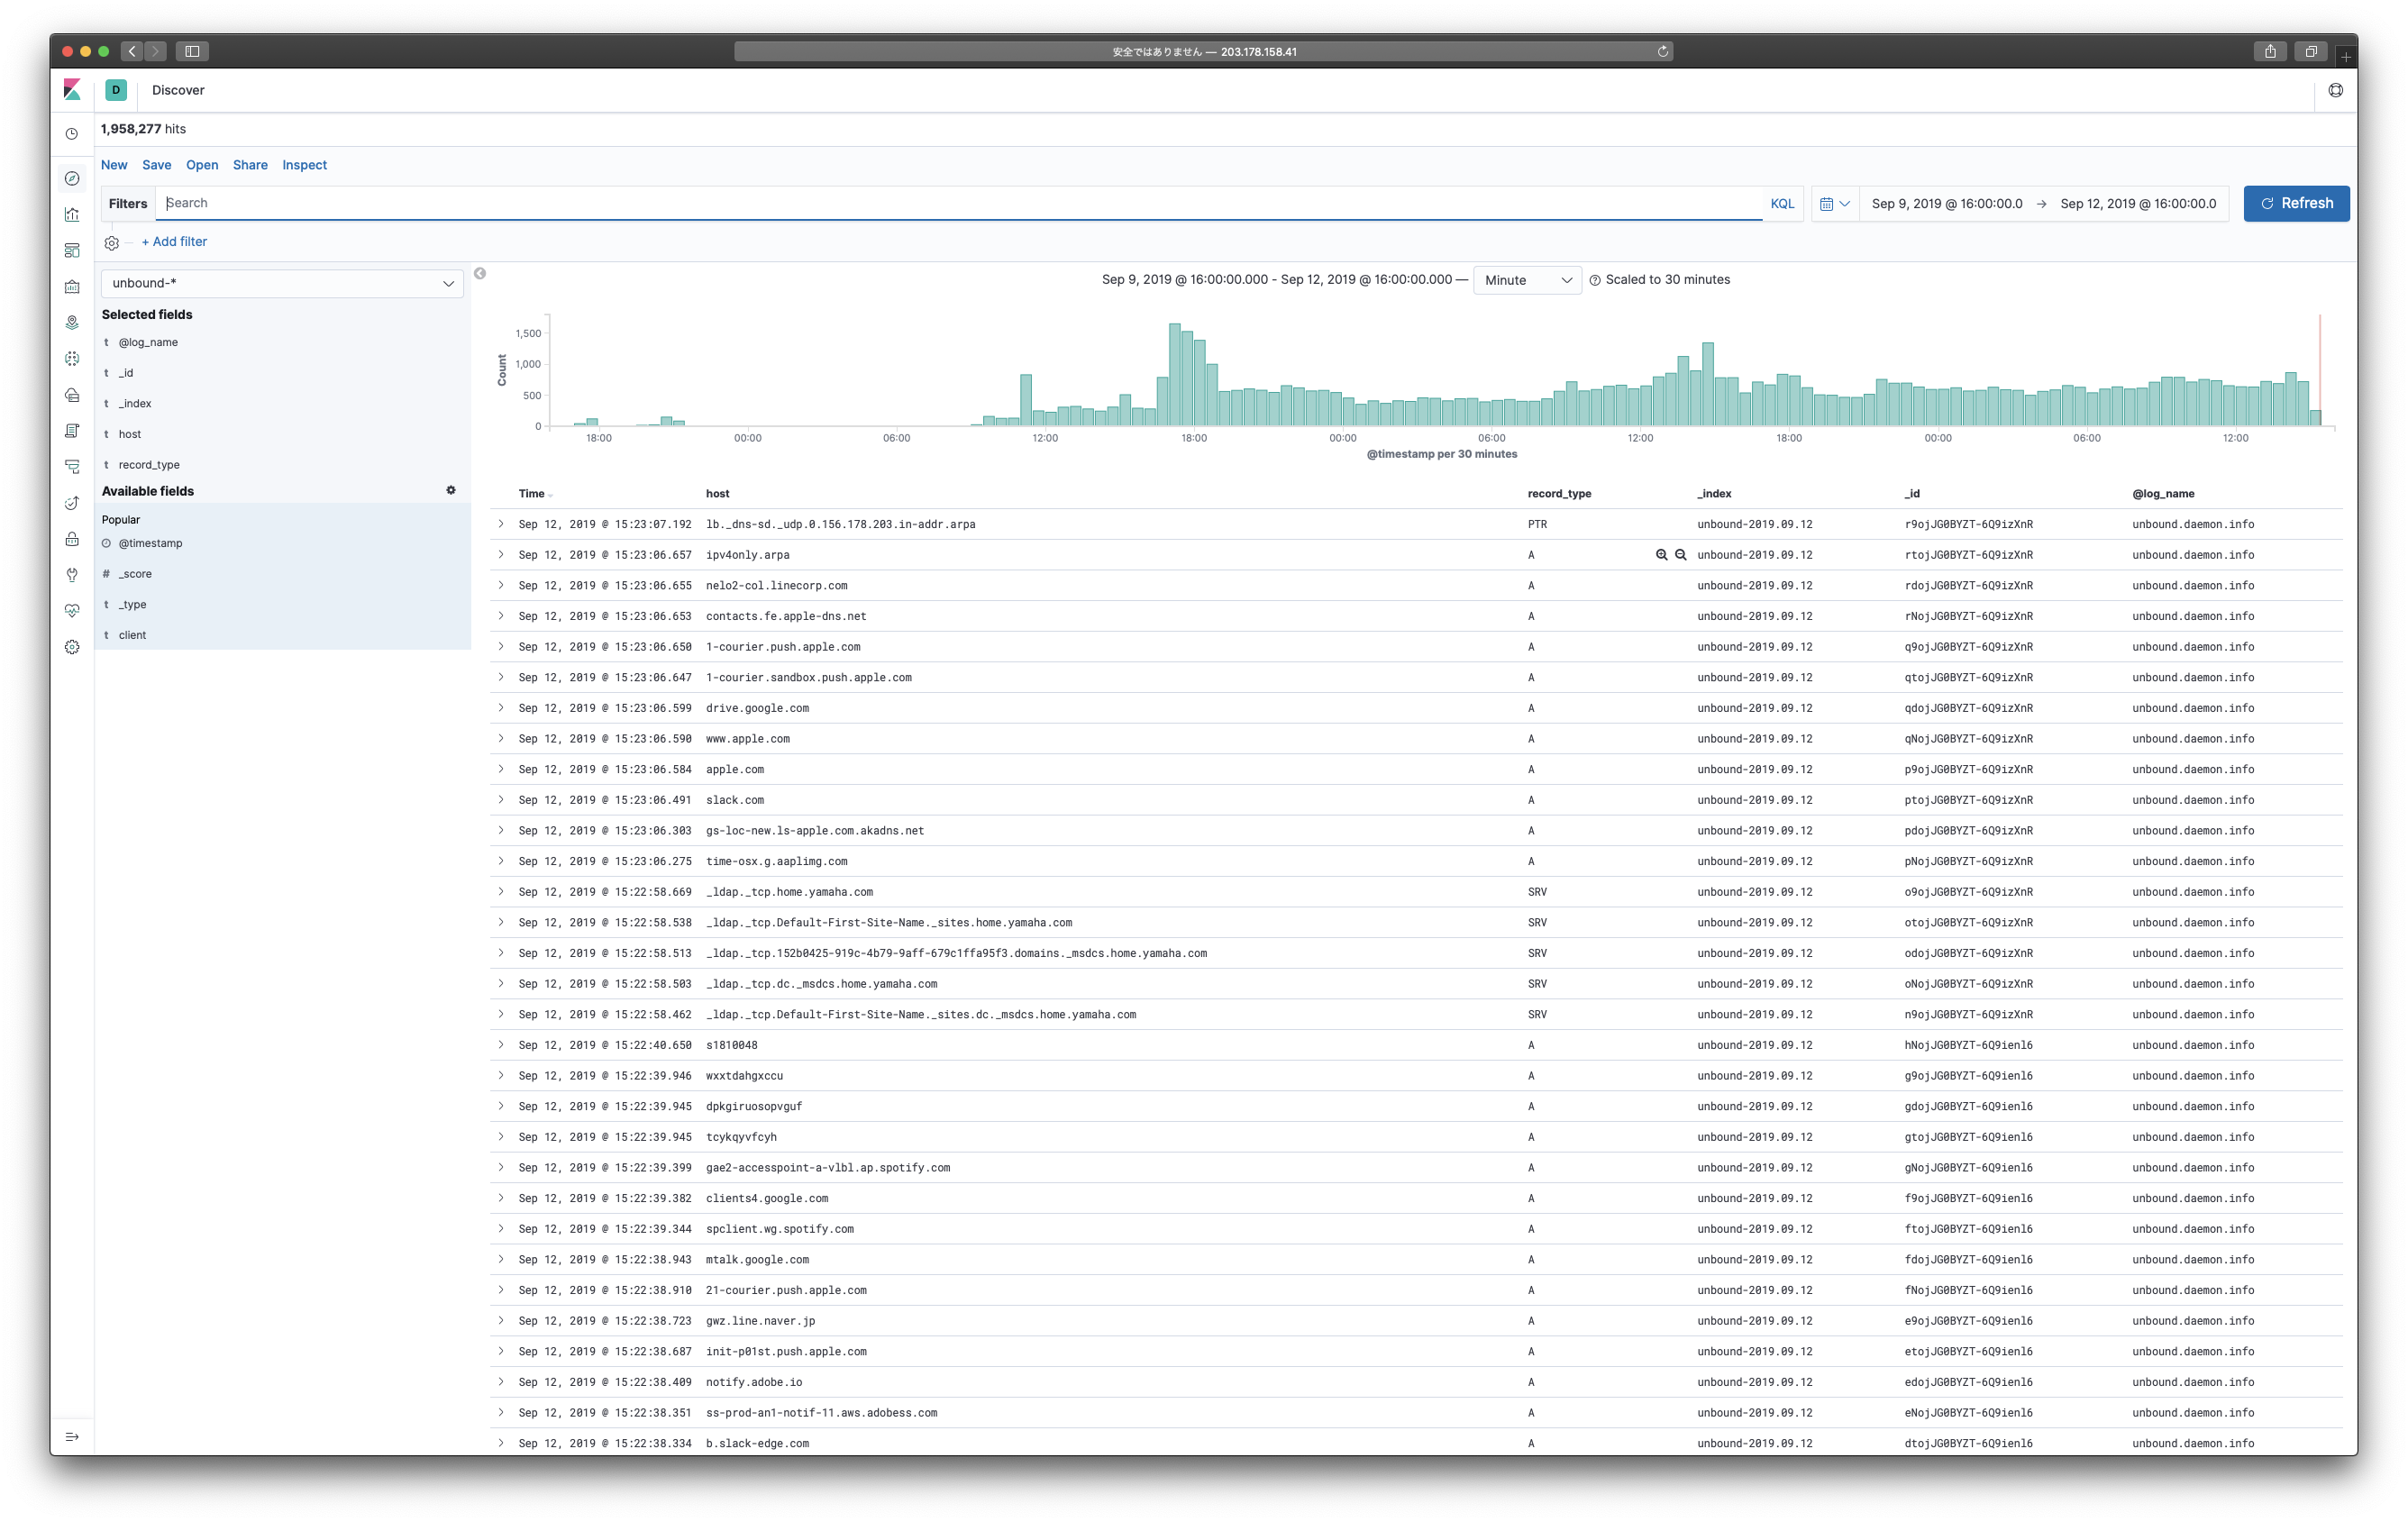The width and height of the screenshot is (2408, 1522).
Task: Click the tallest histogram bar near 18:00
Action: (x=1175, y=375)
